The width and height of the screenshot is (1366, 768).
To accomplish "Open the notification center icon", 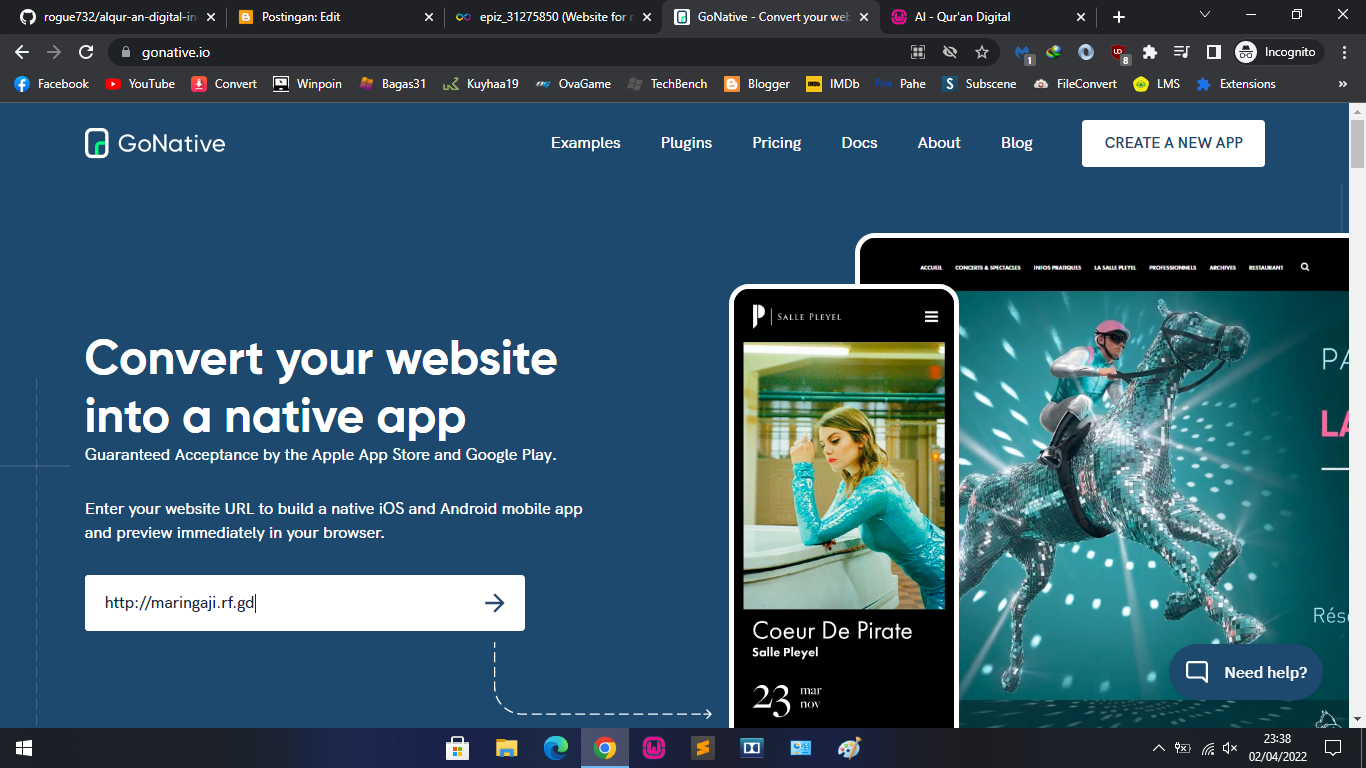I will click(1332, 748).
